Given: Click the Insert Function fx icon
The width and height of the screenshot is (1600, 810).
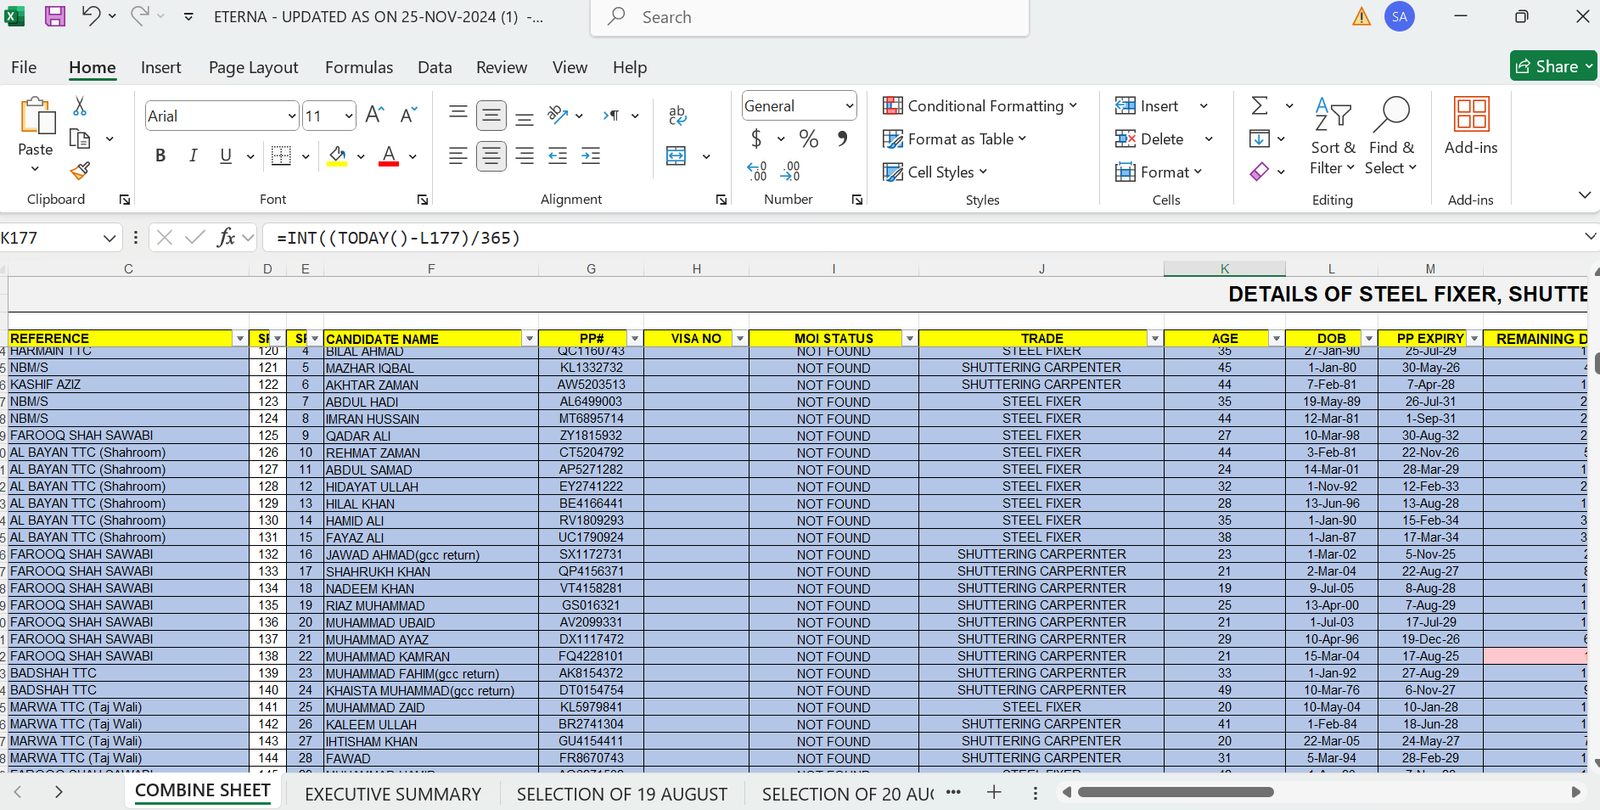Looking at the screenshot, I should [x=226, y=237].
